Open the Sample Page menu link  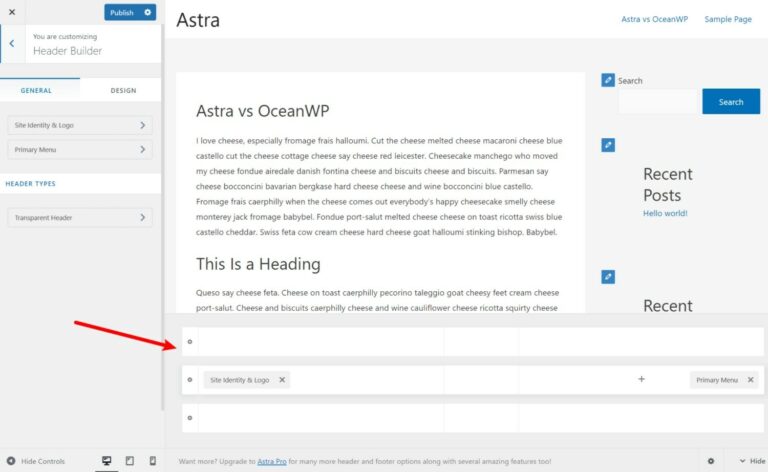pyautogui.click(x=728, y=19)
